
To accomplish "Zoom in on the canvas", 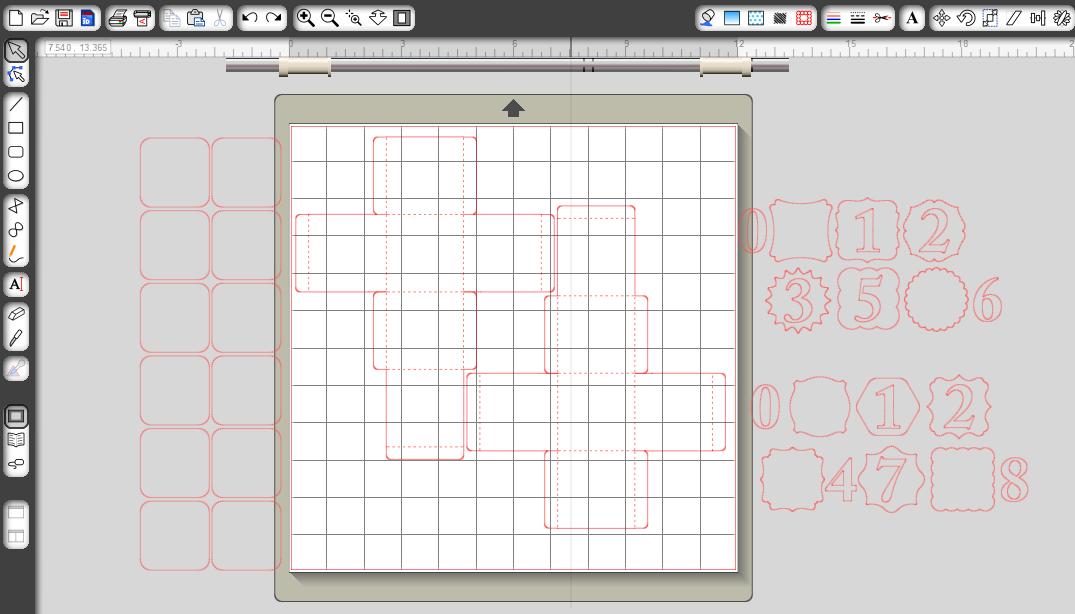I will click(x=306, y=18).
